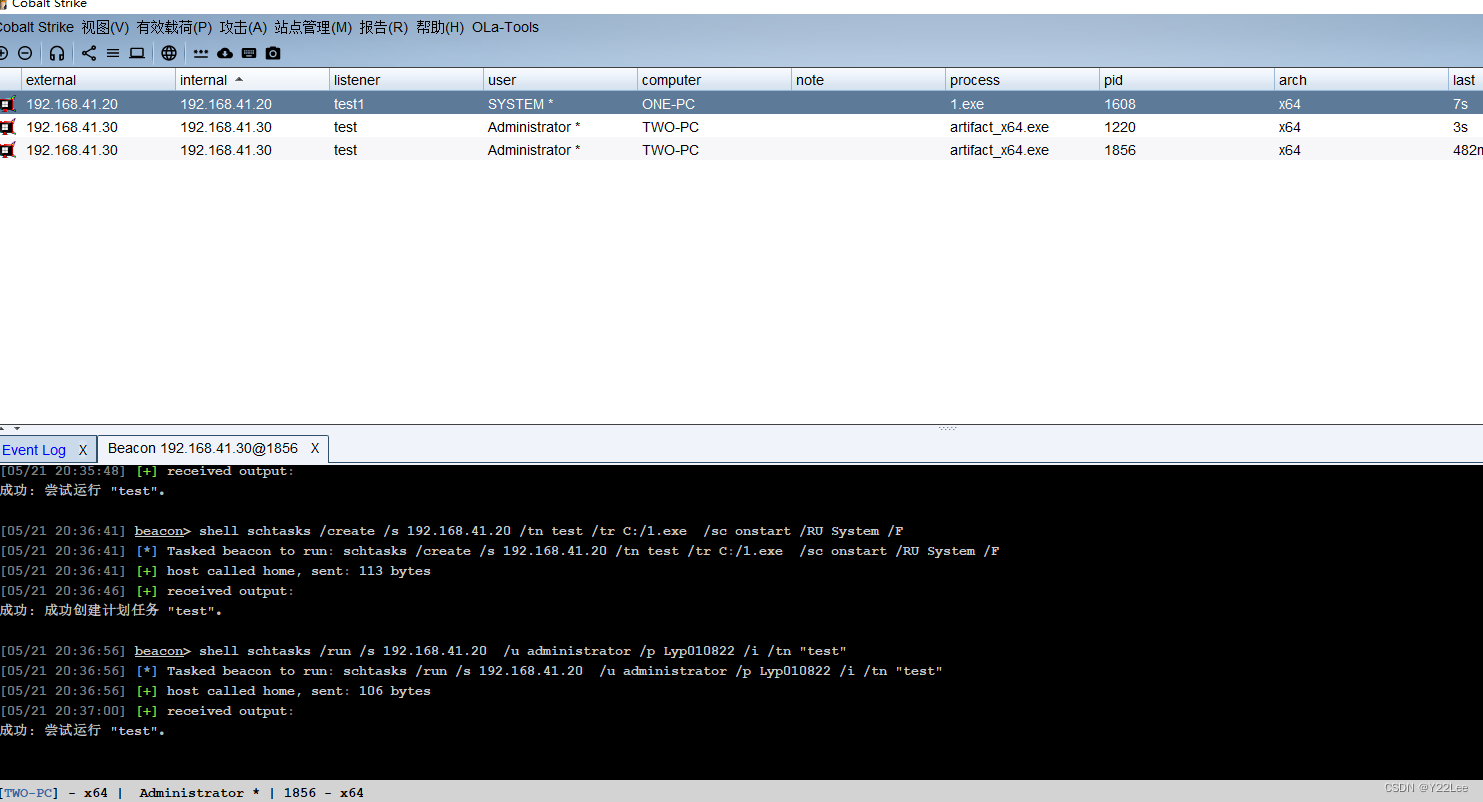Click "host called home, sent: 113 bytes"
This screenshot has height=802, width=1483.
tap(298, 571)
